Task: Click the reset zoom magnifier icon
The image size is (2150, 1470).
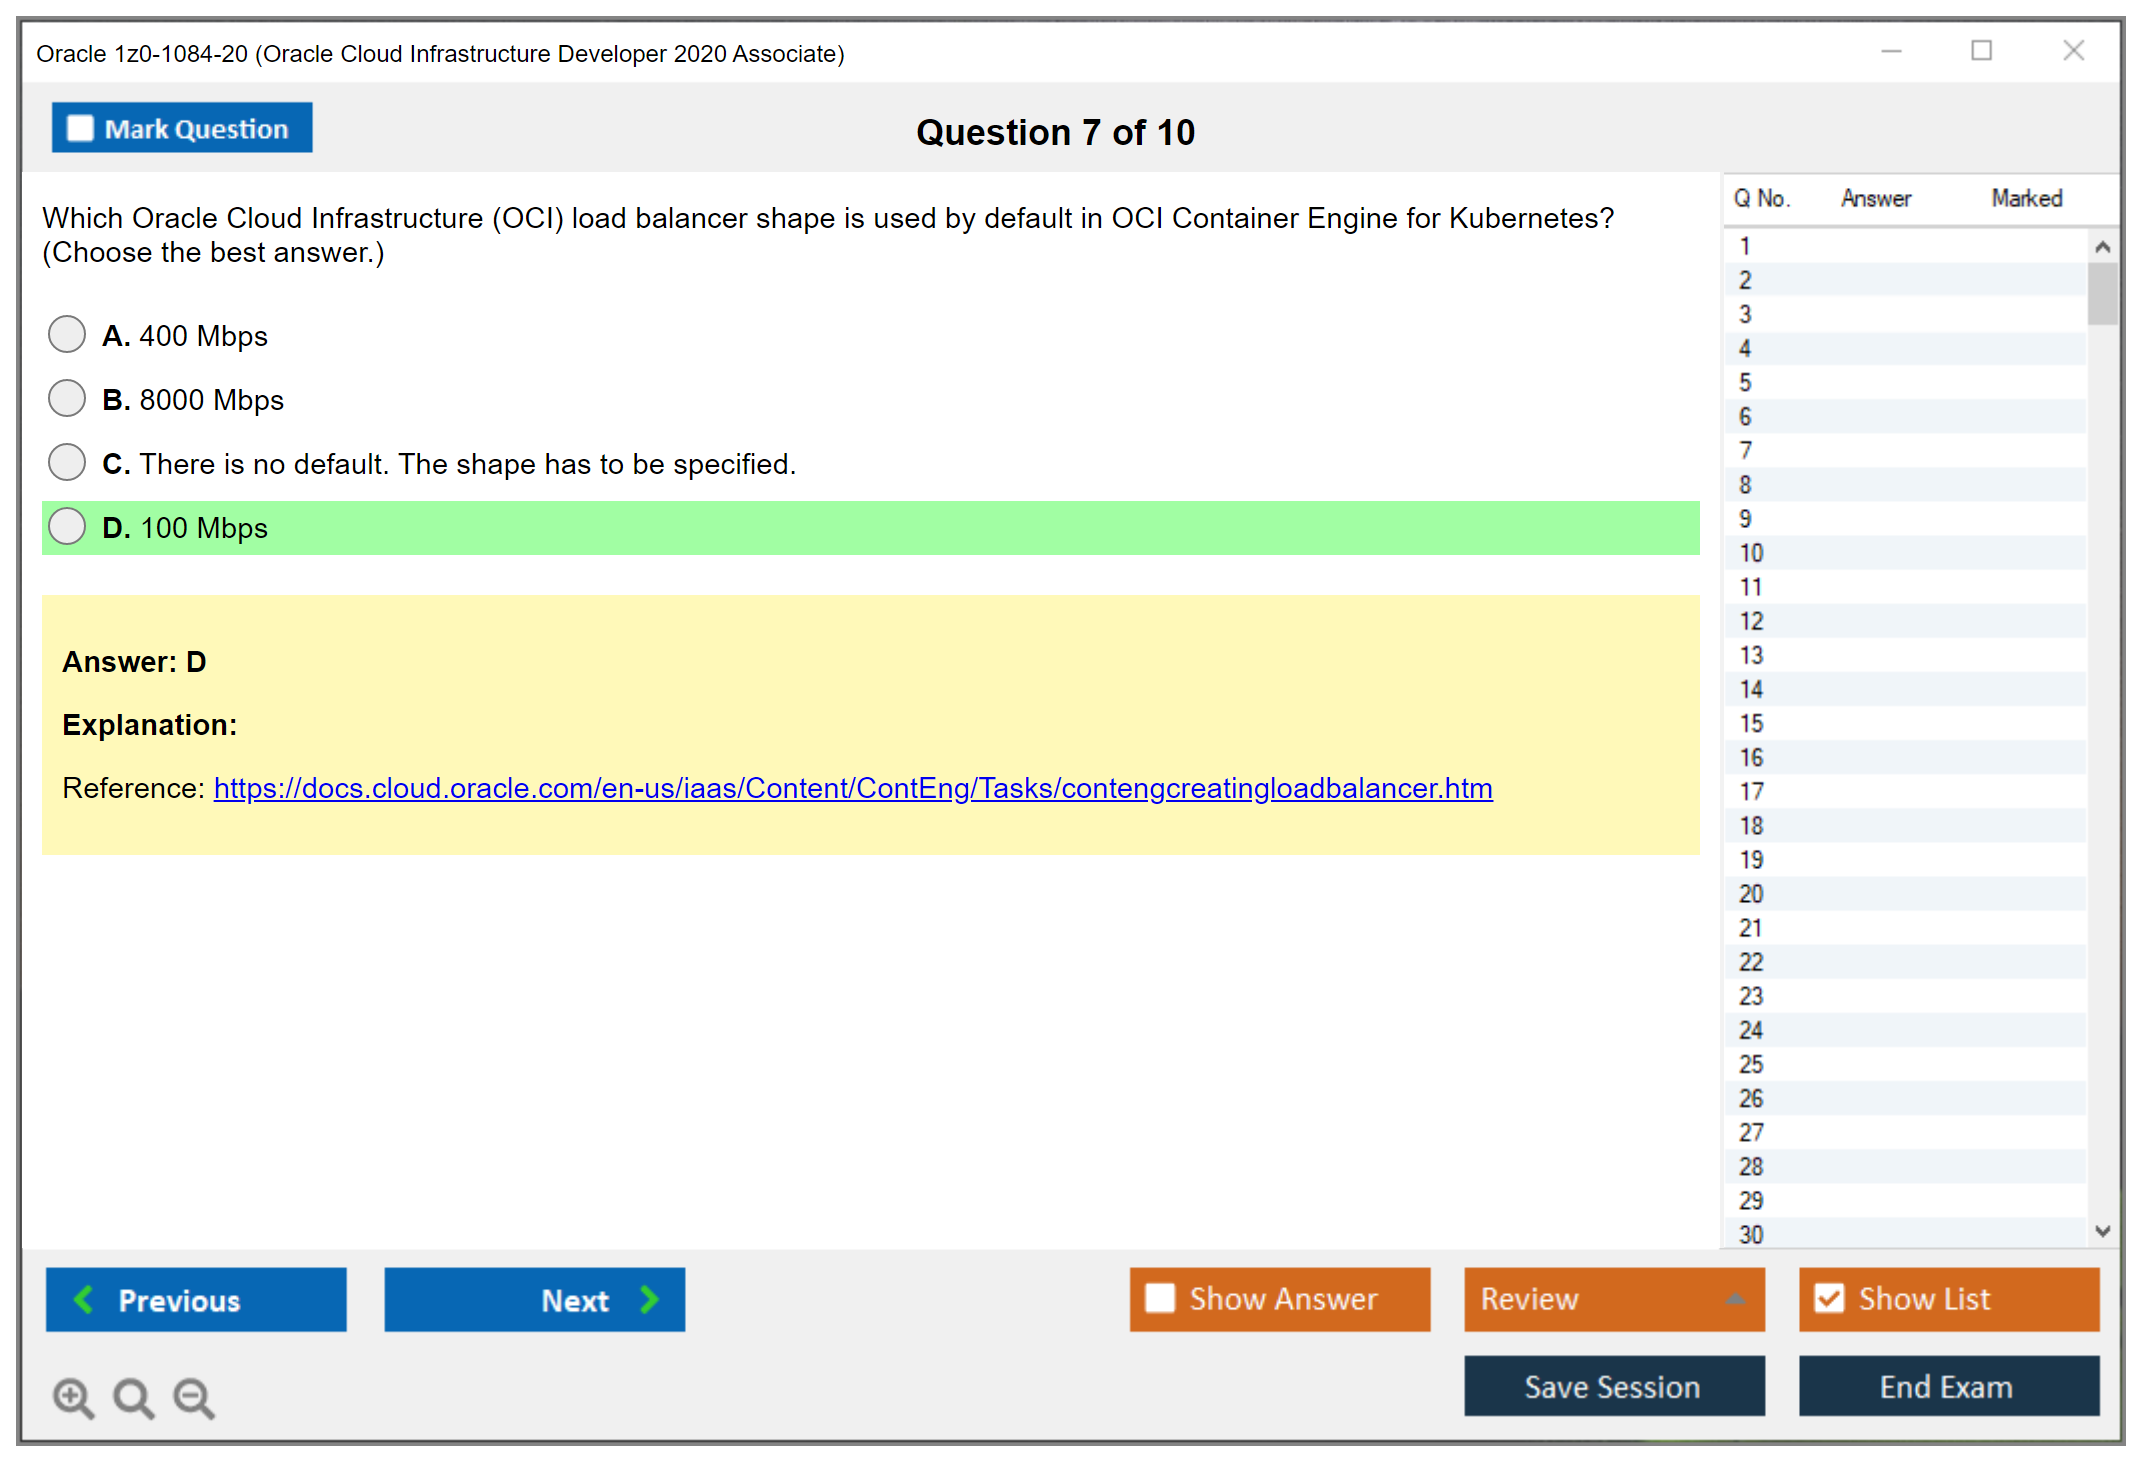Action: [x=133, y=1397]
